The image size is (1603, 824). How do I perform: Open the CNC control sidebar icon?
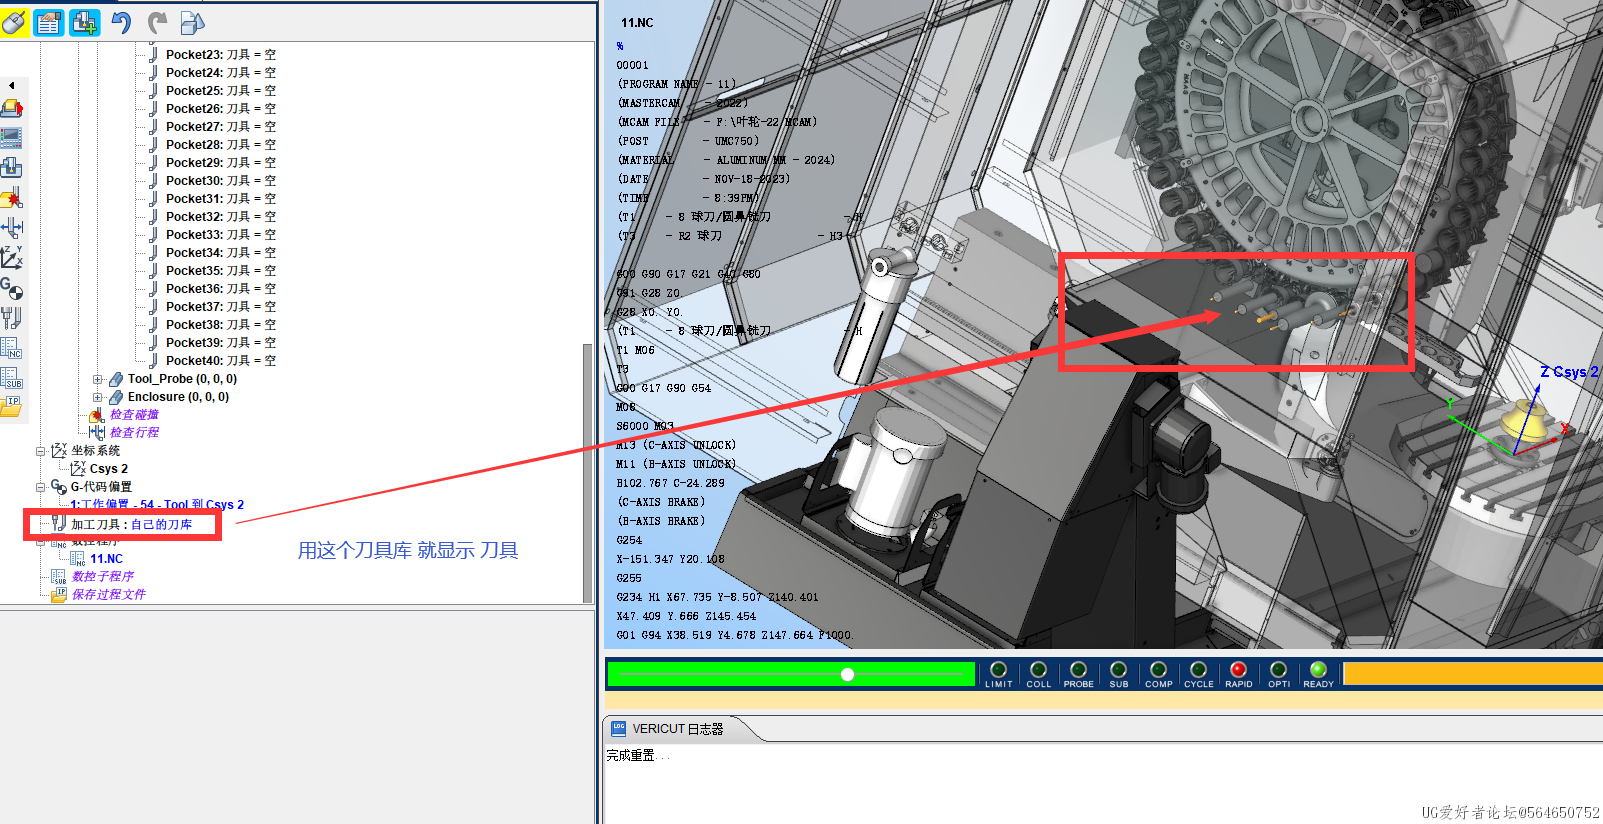(12, 138)
